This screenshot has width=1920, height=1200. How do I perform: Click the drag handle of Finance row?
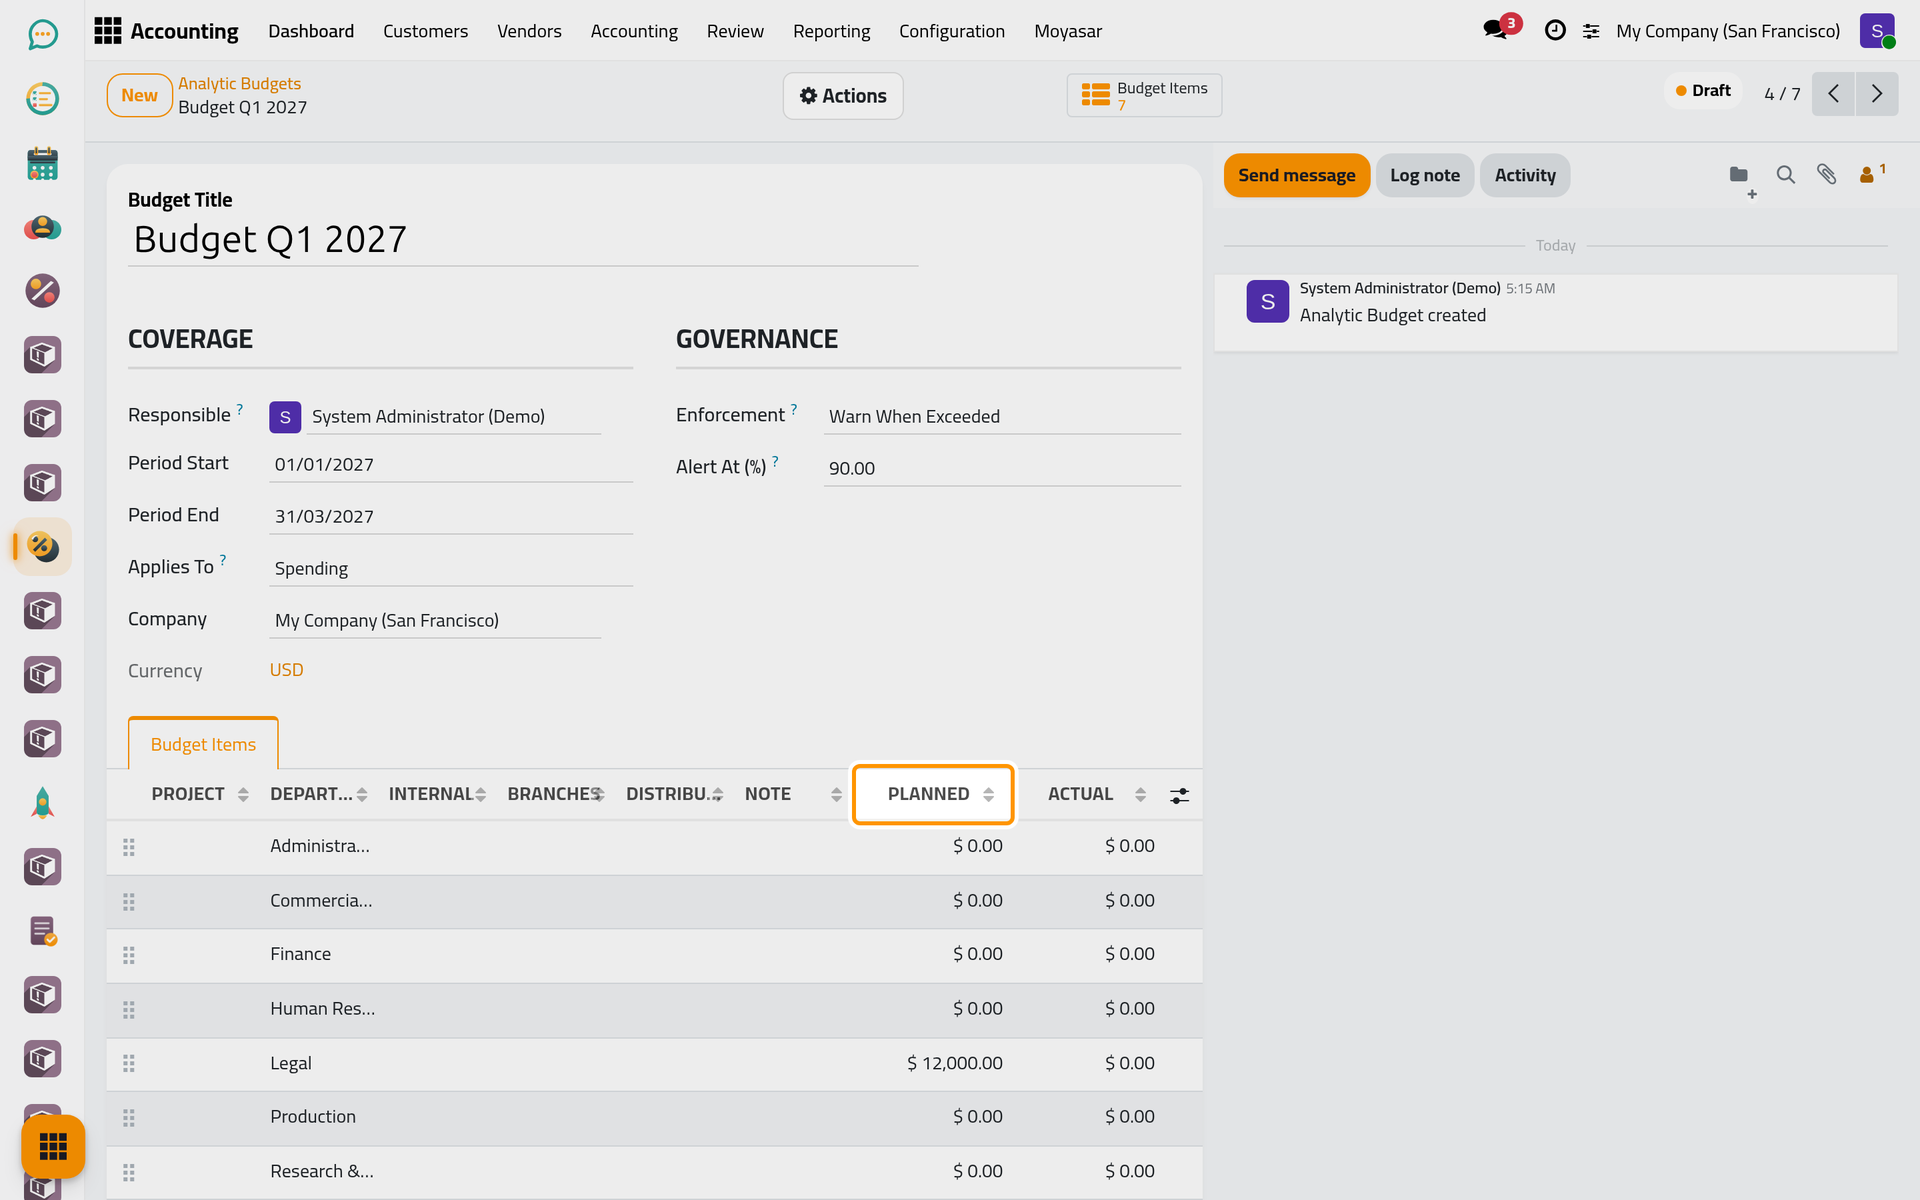click(129, 955)
